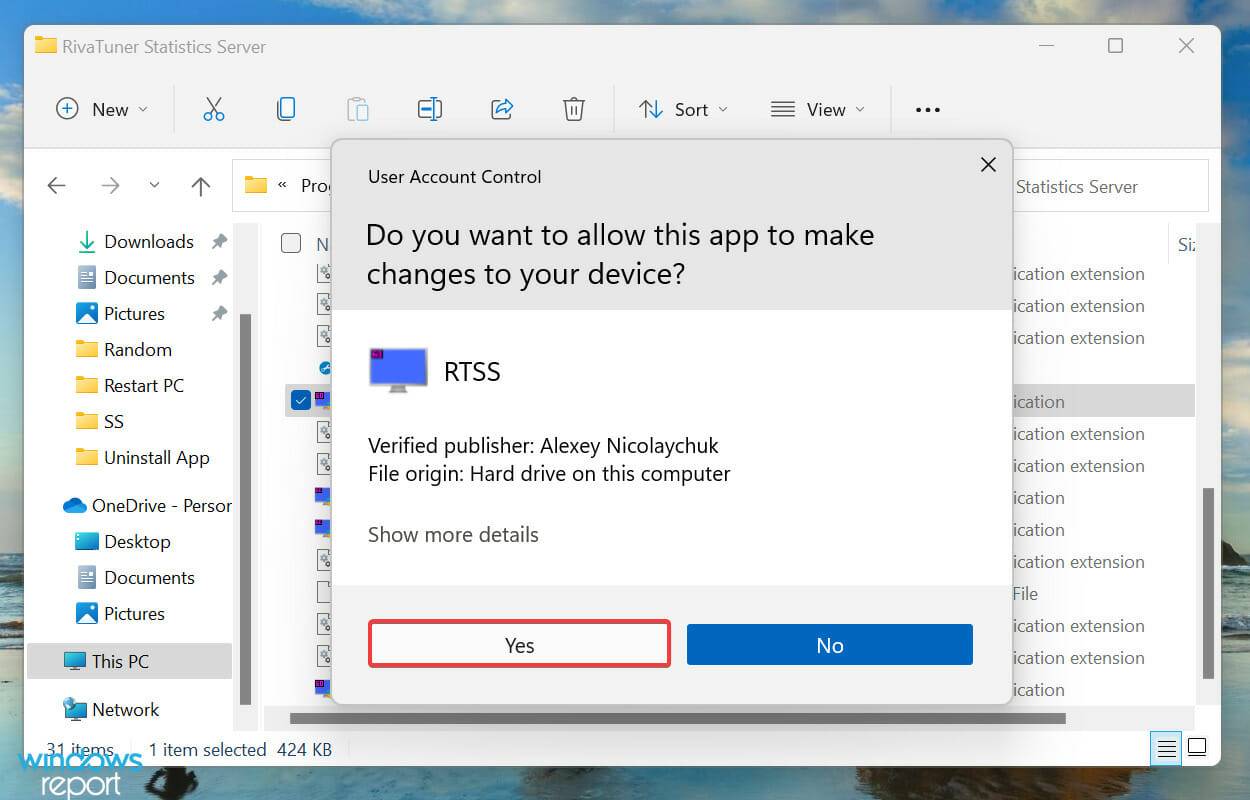Viewport: 1250px width, 800px height.
Task: Switch to large thumbnails view in status bar
Action: (1197, 747)
